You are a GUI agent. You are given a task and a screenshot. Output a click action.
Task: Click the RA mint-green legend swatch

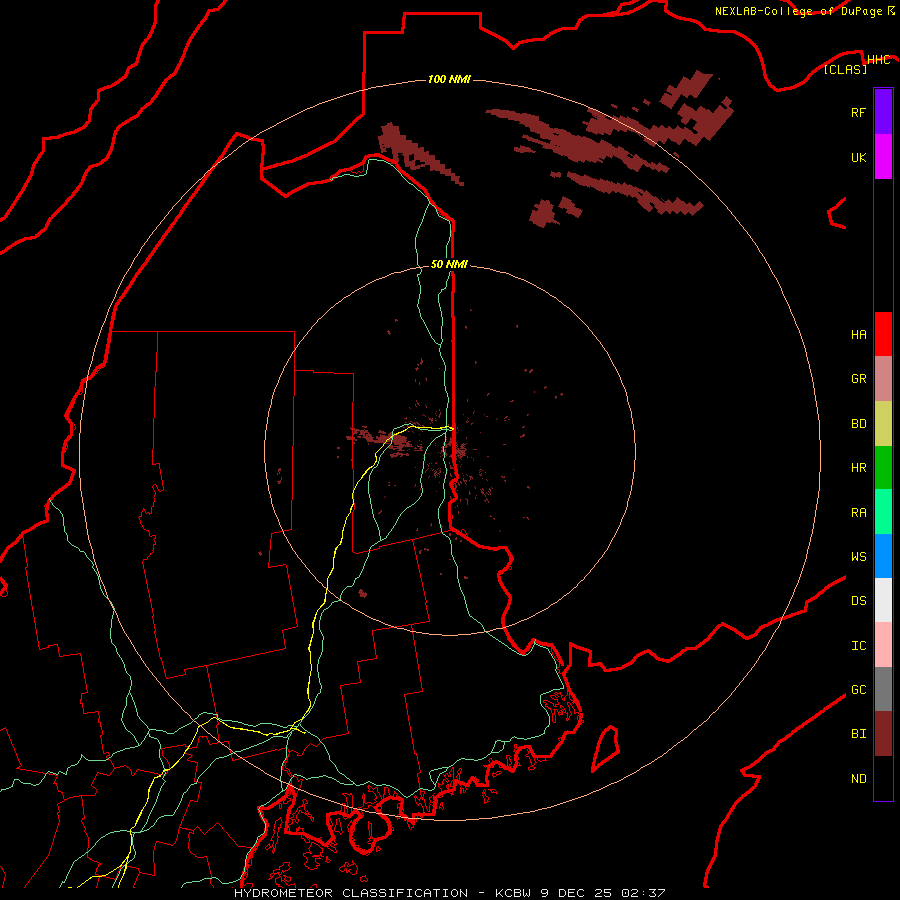(x=883, y=512)
